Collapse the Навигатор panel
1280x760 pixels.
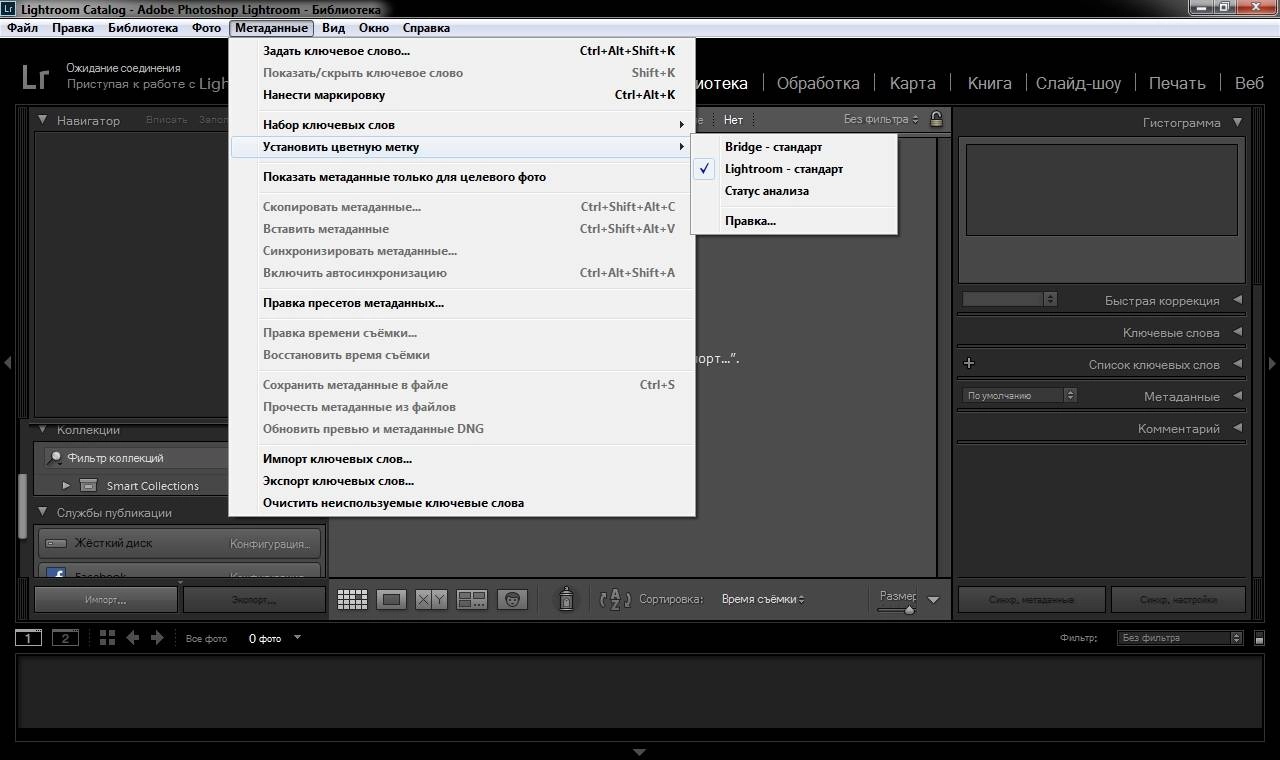(43, 120)
